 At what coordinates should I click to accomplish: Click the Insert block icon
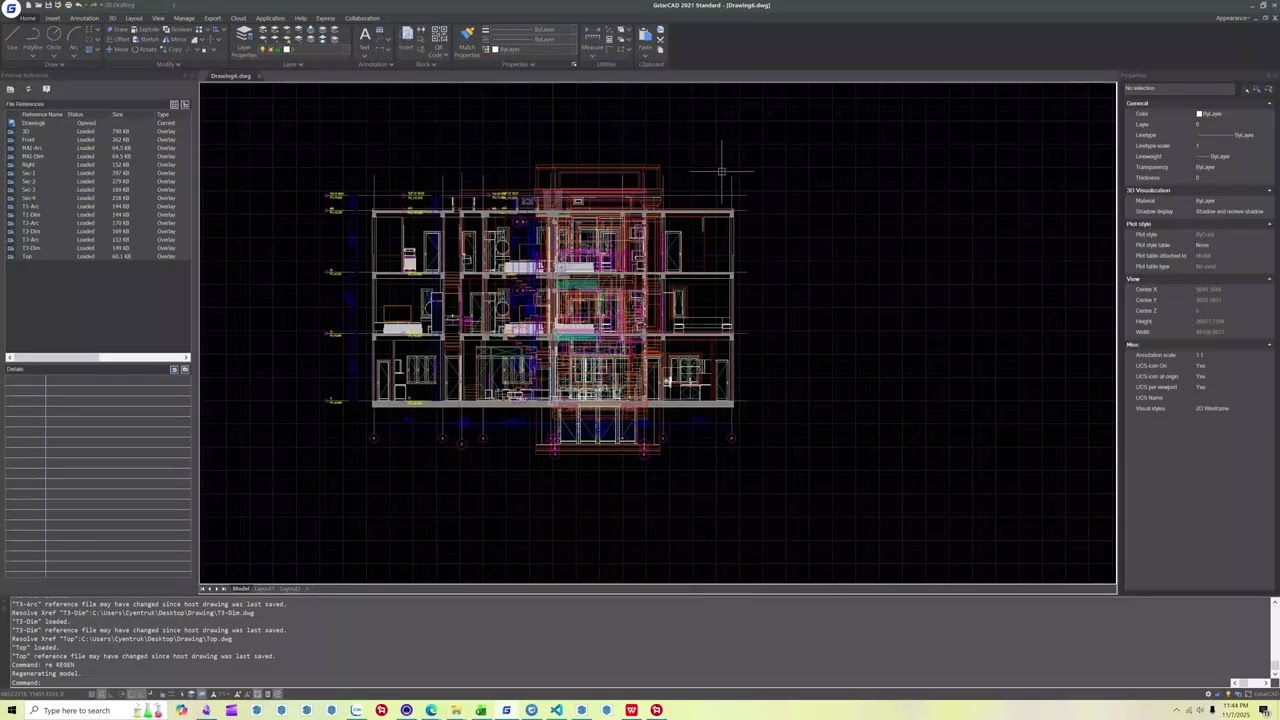point(406,38)
